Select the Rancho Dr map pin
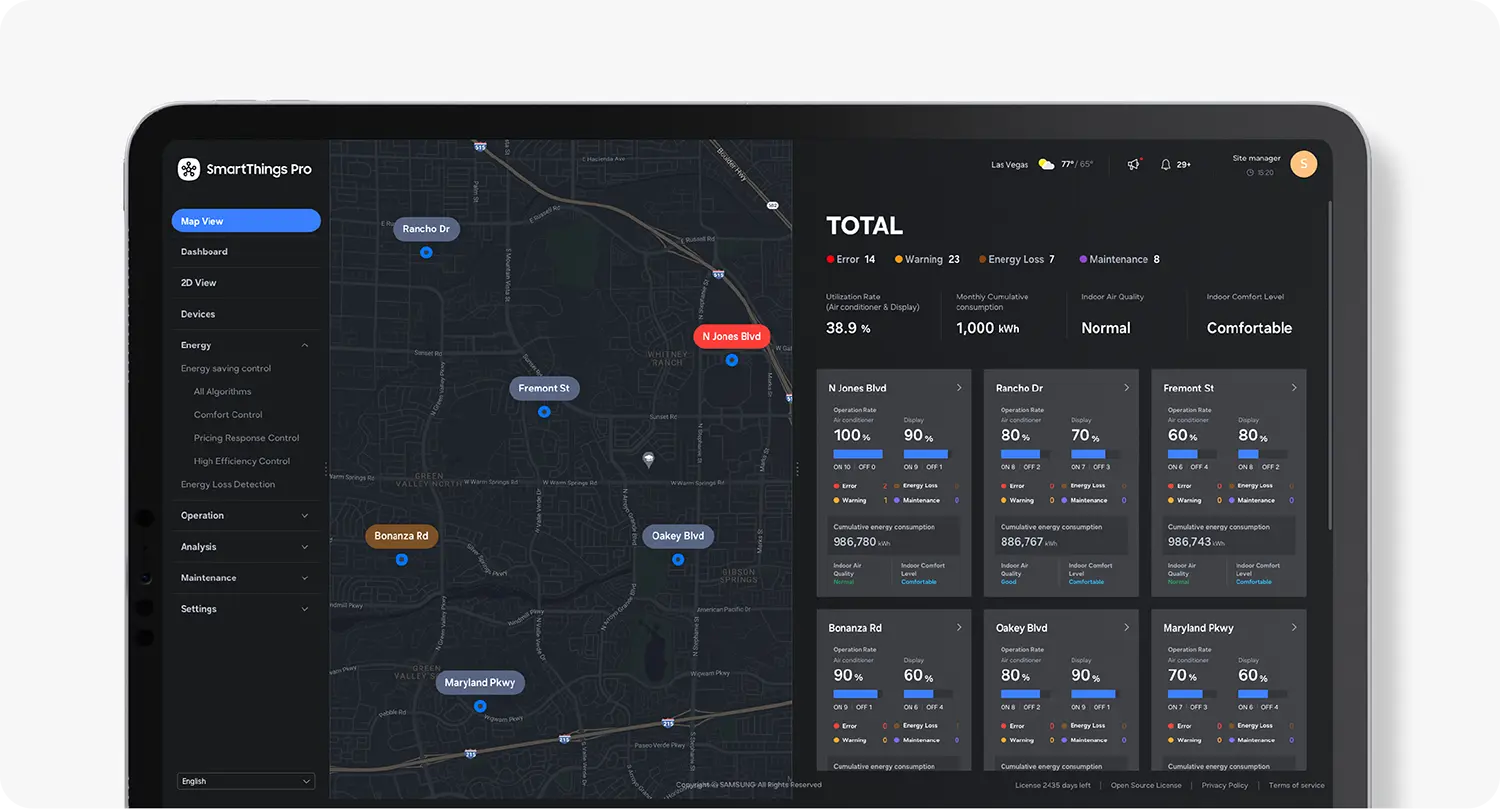 pyautogui.click(x=426, y=252)
